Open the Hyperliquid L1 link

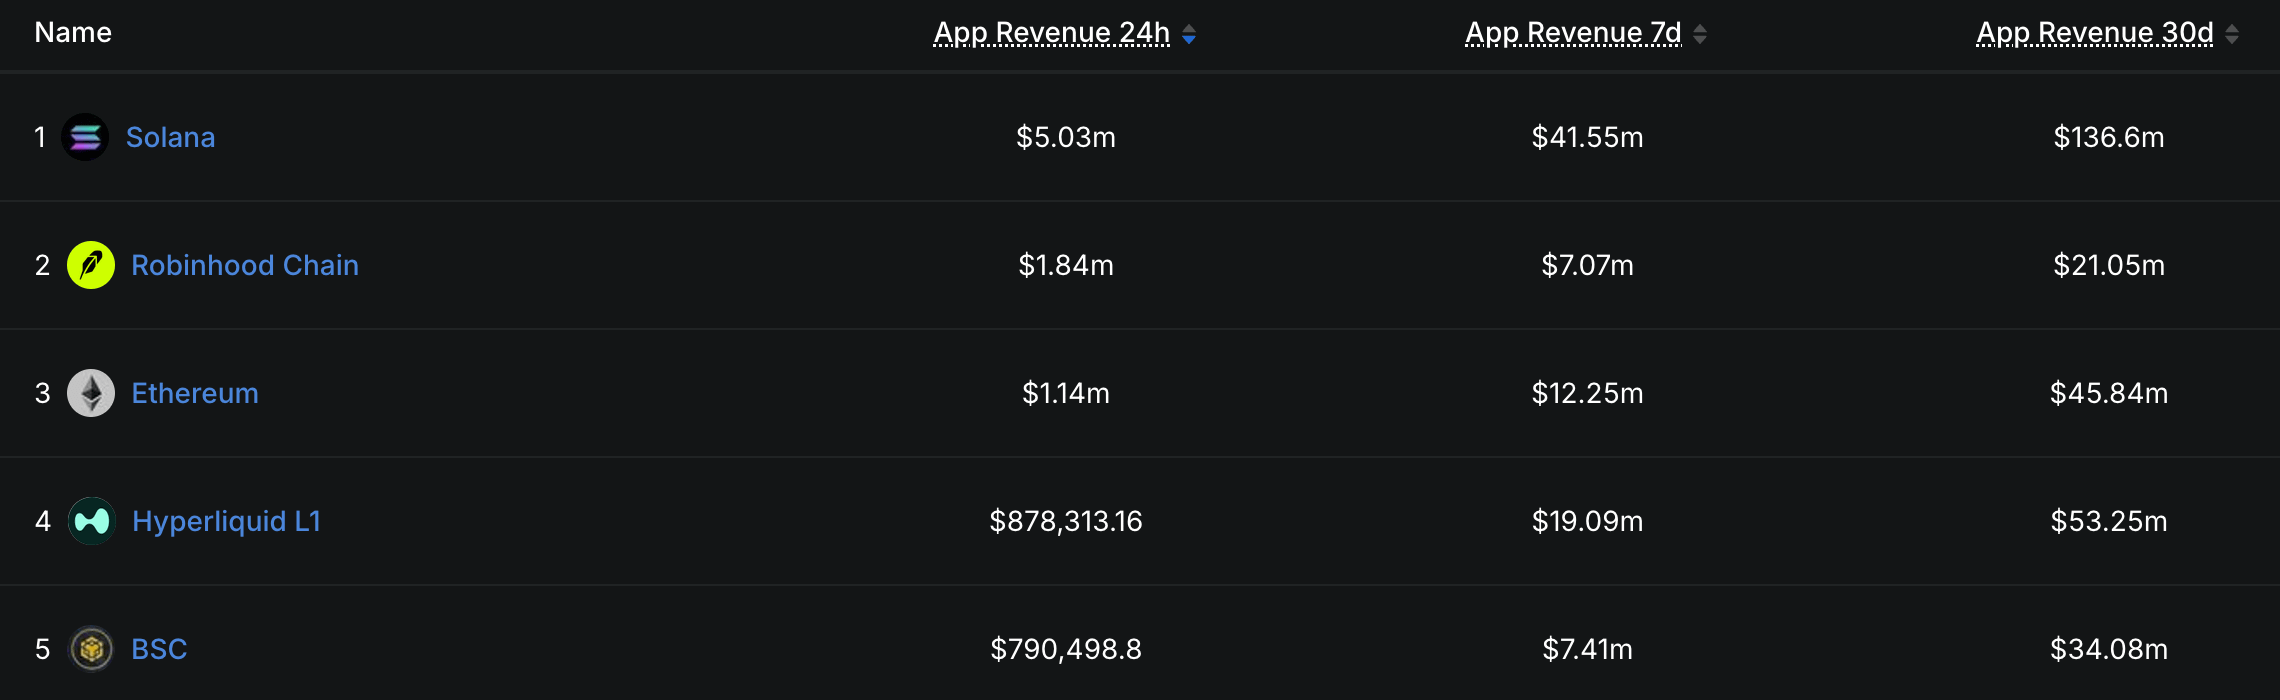coord(227,521)
